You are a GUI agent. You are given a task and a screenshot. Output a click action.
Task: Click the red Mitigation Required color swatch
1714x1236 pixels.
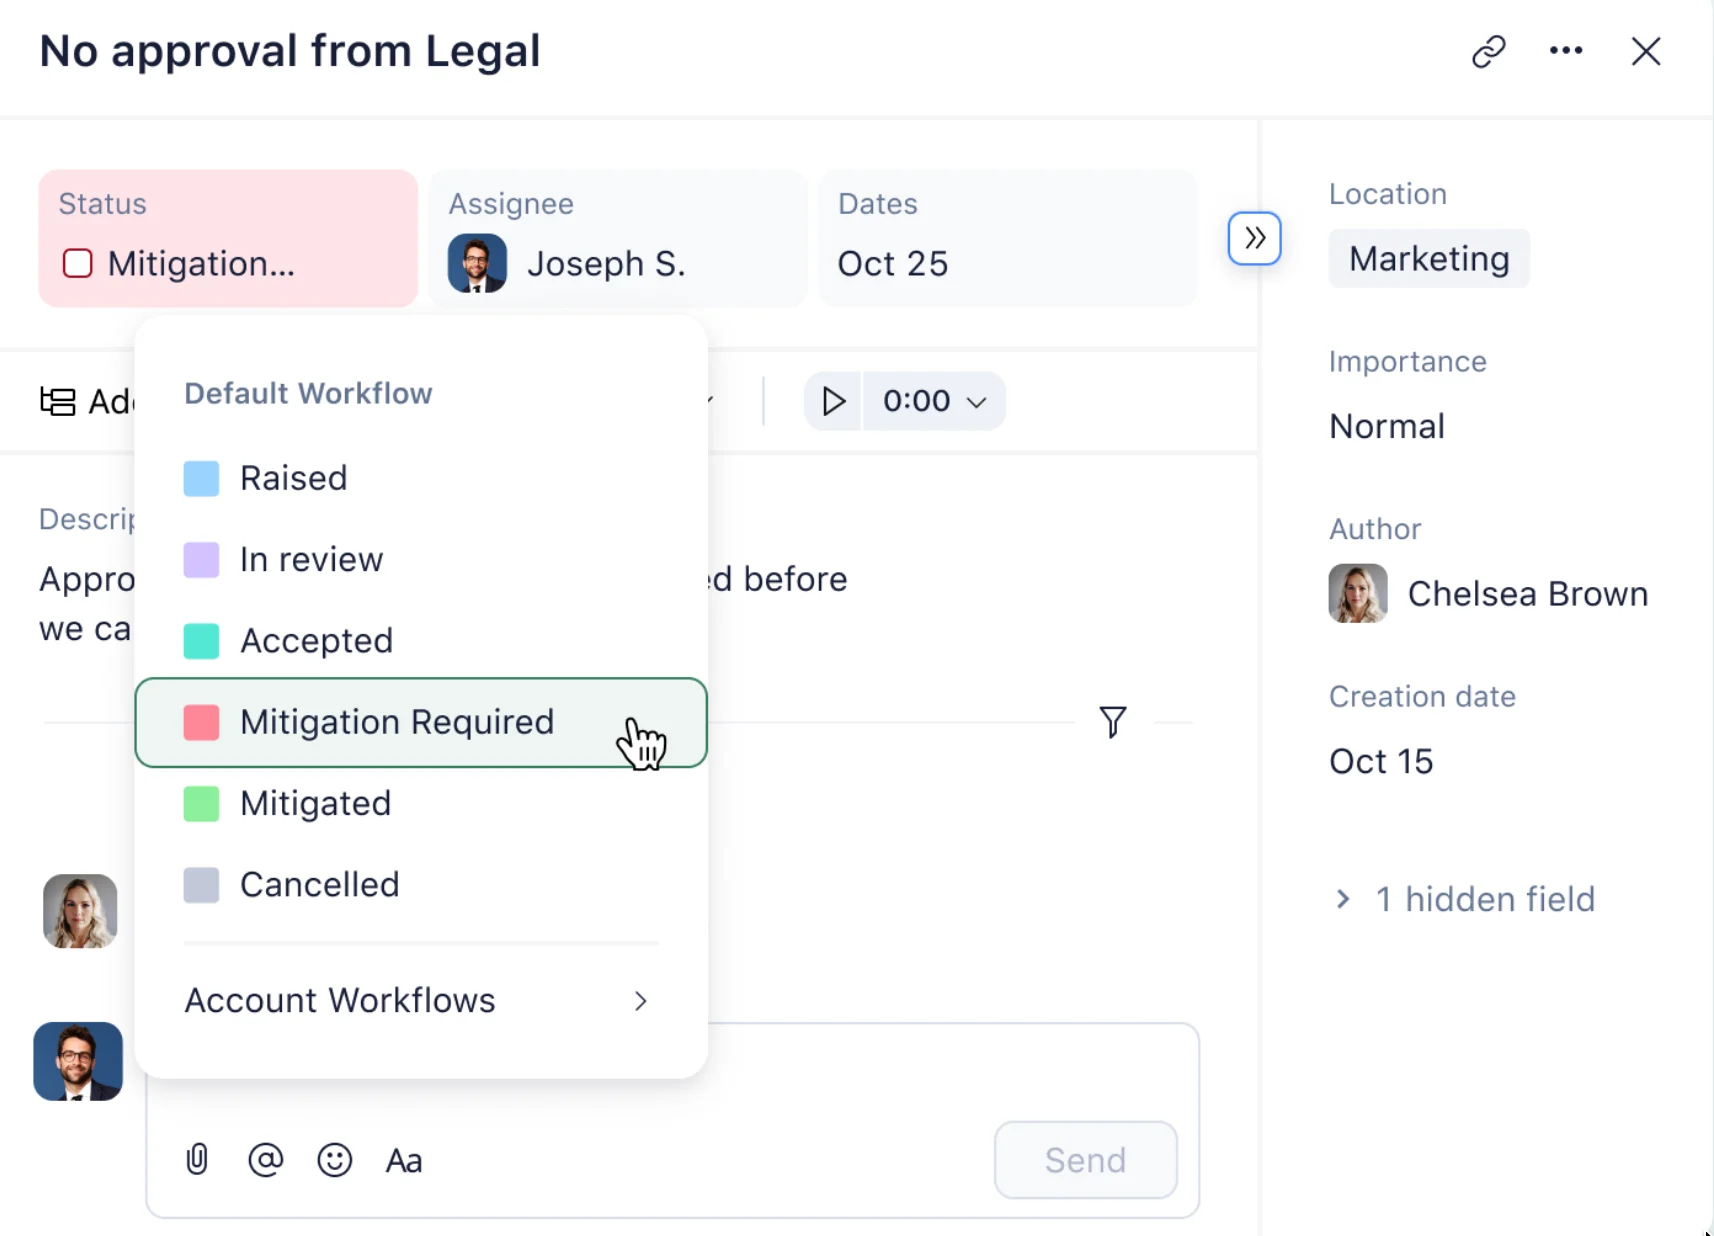pos(201,723)
